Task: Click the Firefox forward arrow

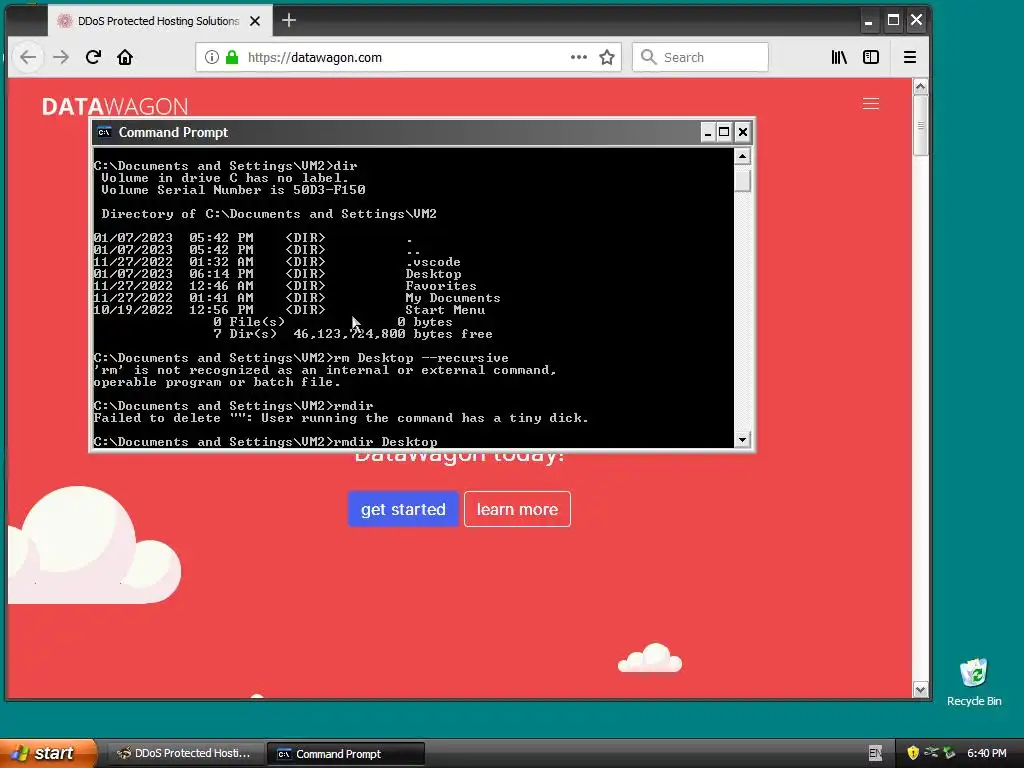Action: coord(61,57)
